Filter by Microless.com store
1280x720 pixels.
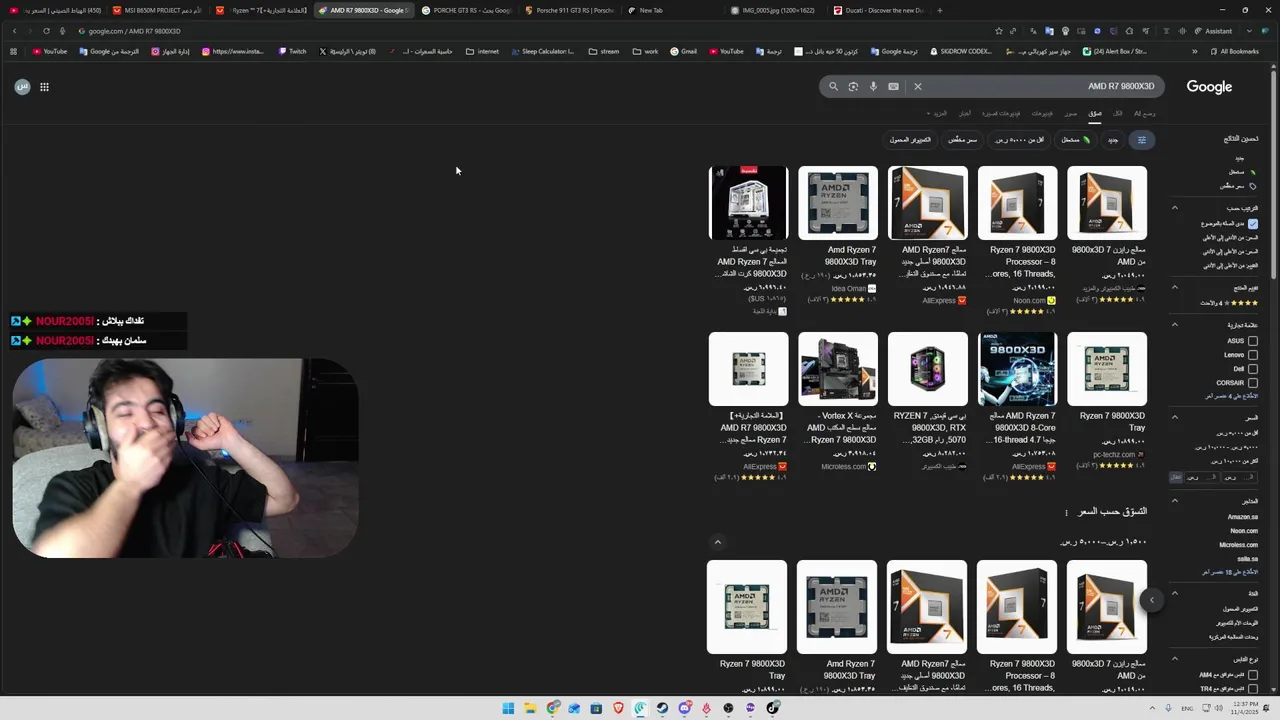click(x=1238, y=545)
